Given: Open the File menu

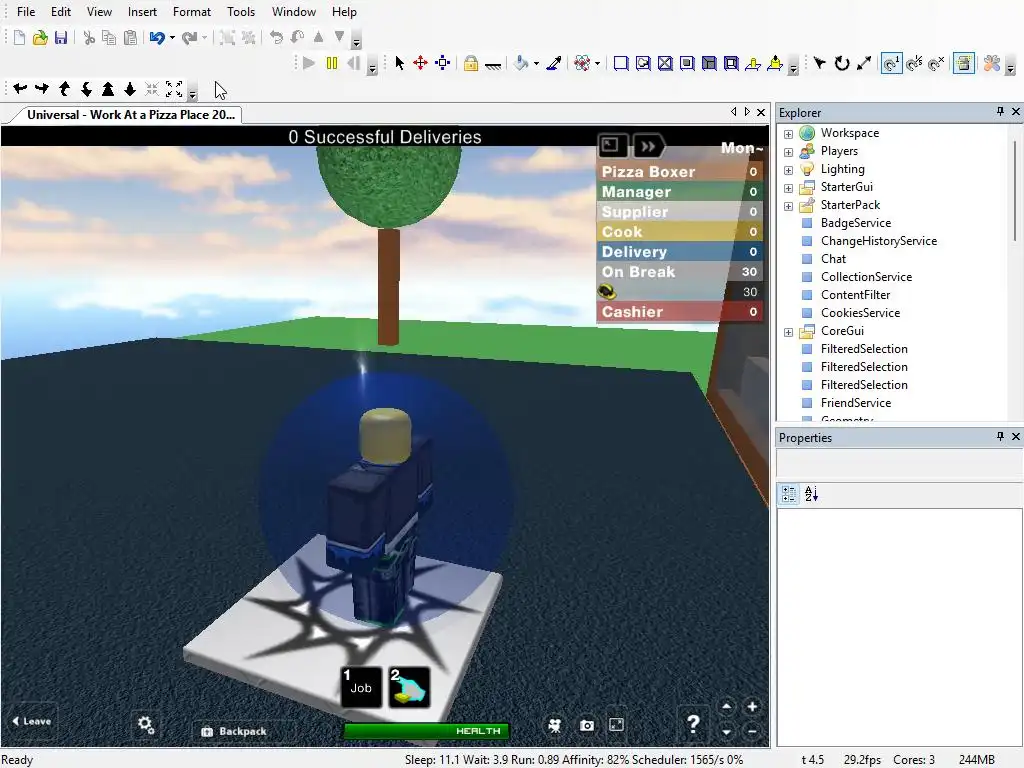Looking at the screenshot, I should [26, 12].
